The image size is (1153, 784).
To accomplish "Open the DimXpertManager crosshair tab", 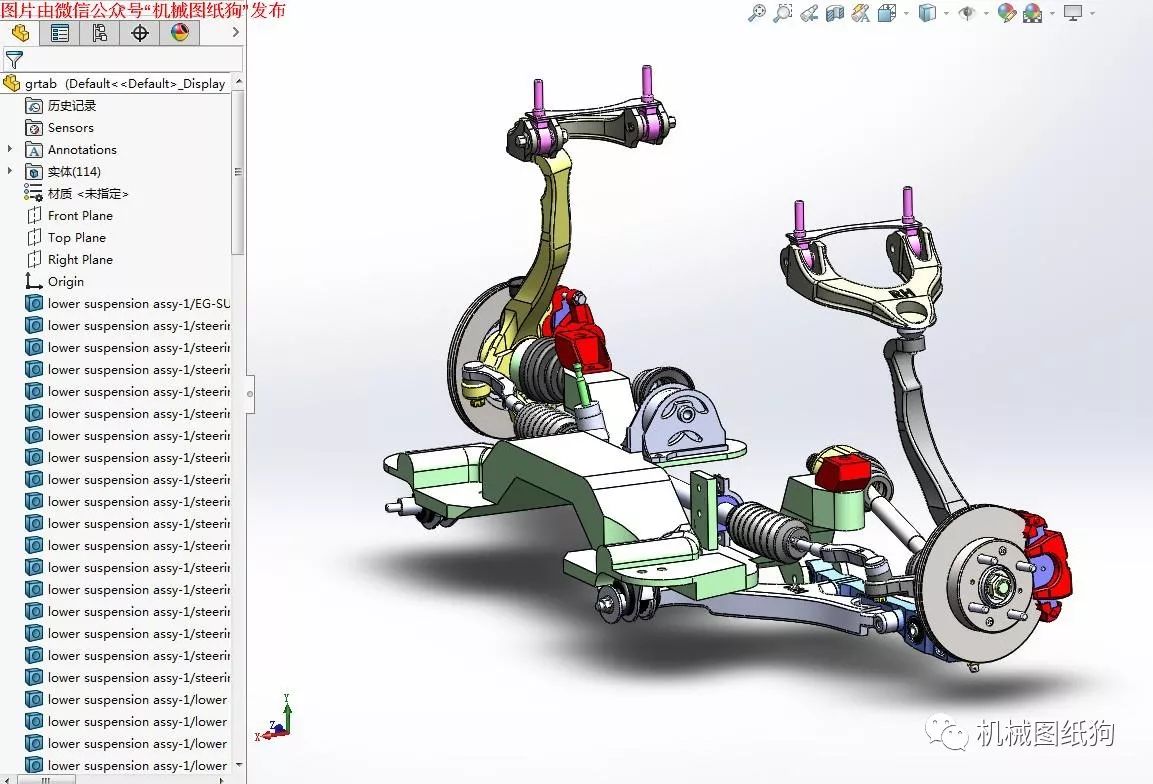I will tap(139, 33).
